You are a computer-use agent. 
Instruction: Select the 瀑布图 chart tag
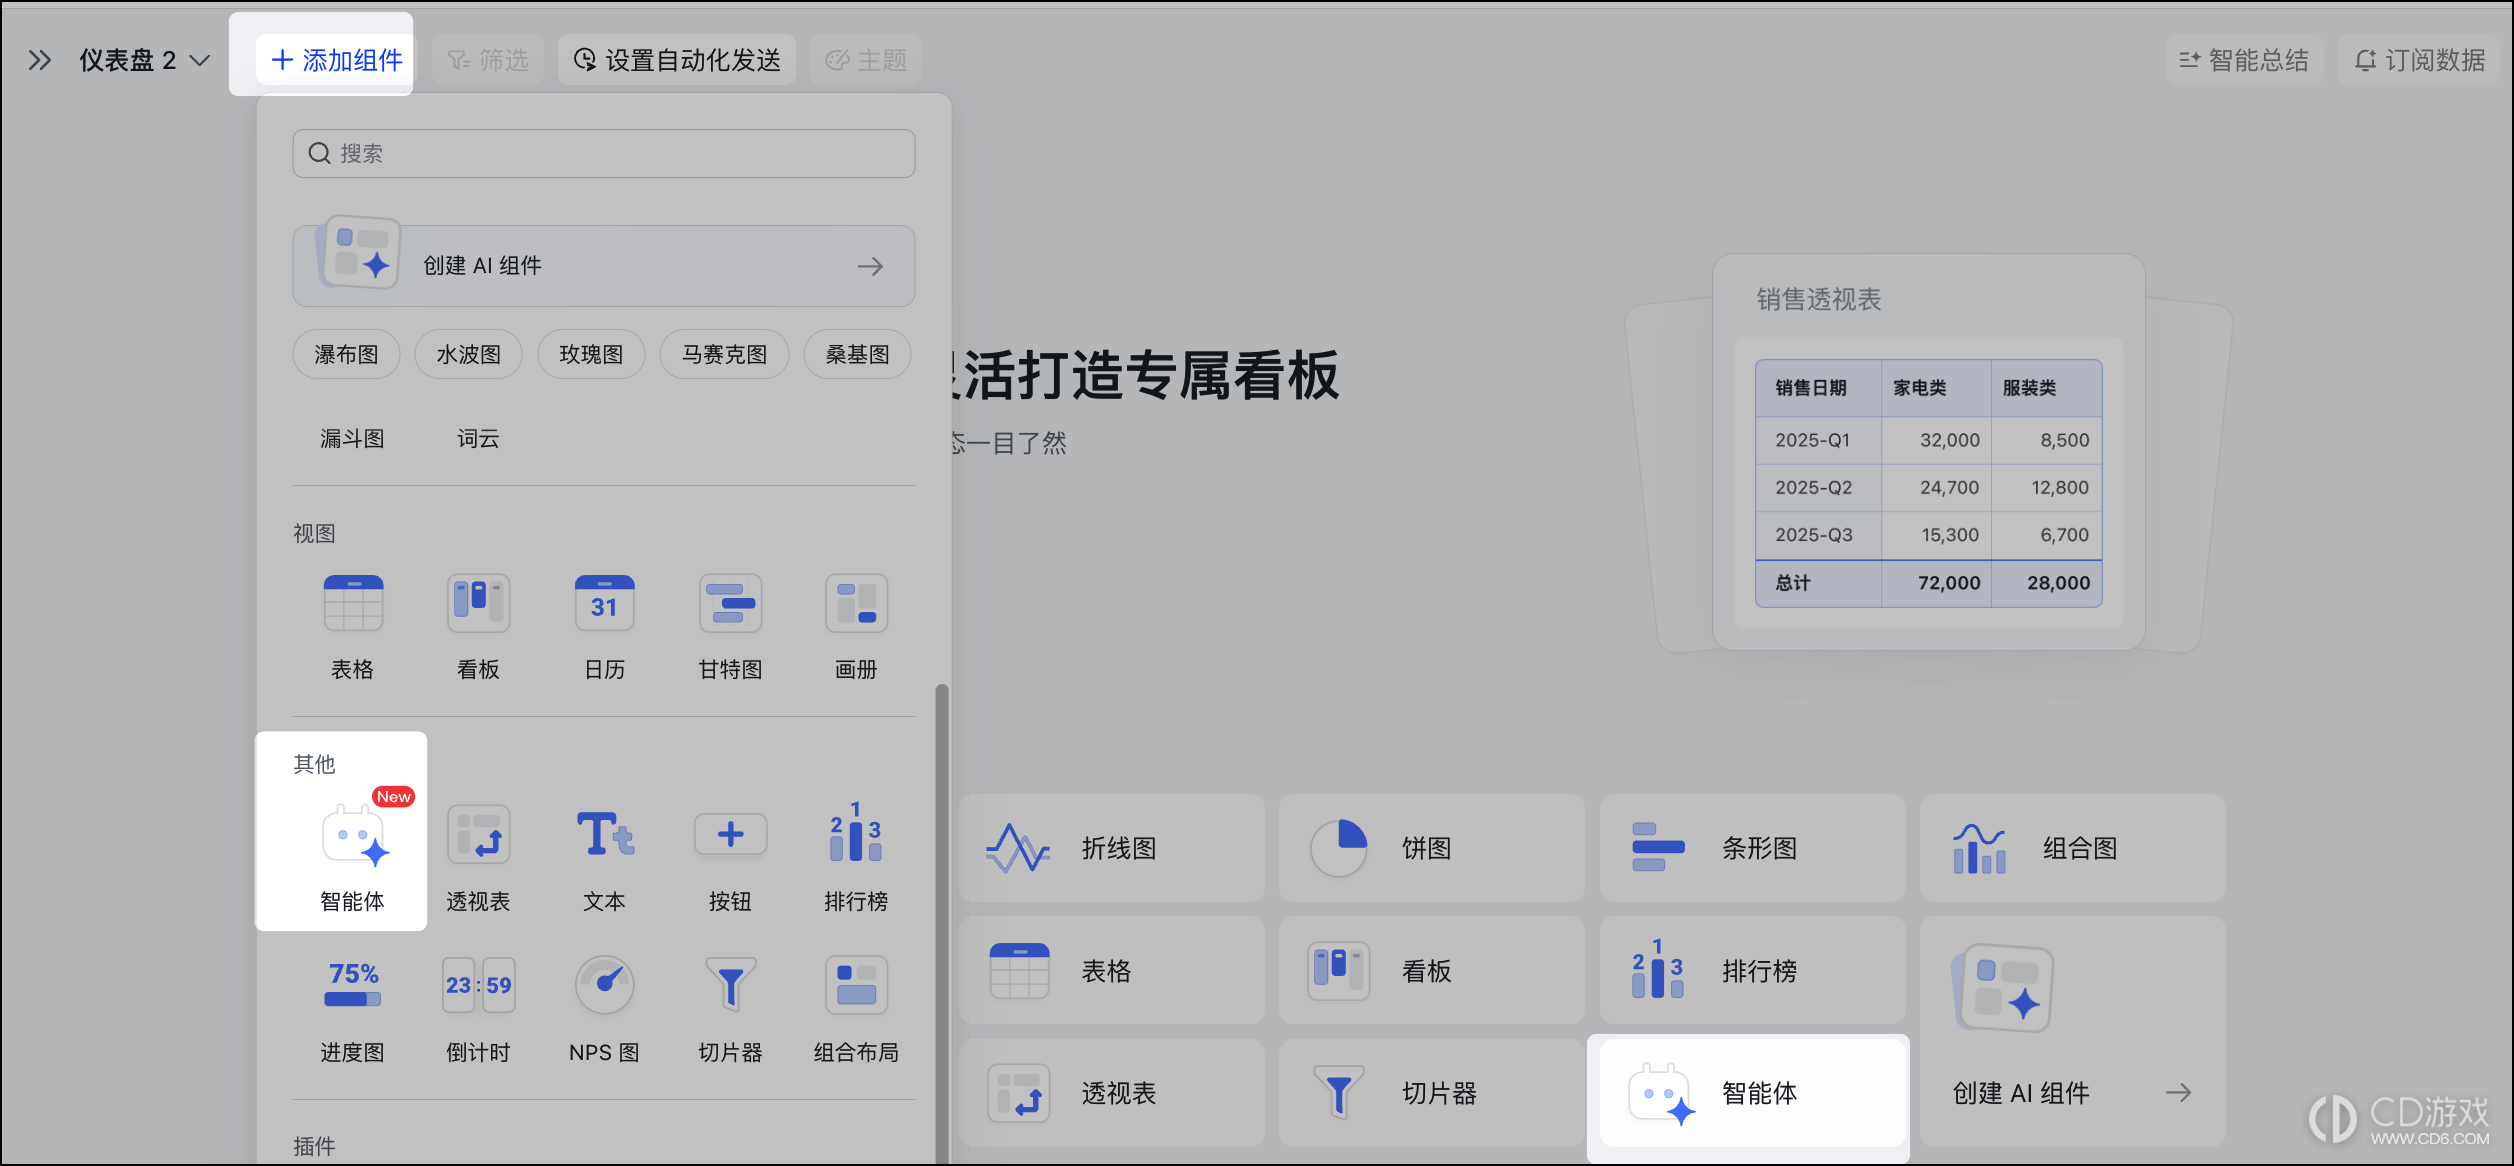pyautogui.click(x=346, y=354)
